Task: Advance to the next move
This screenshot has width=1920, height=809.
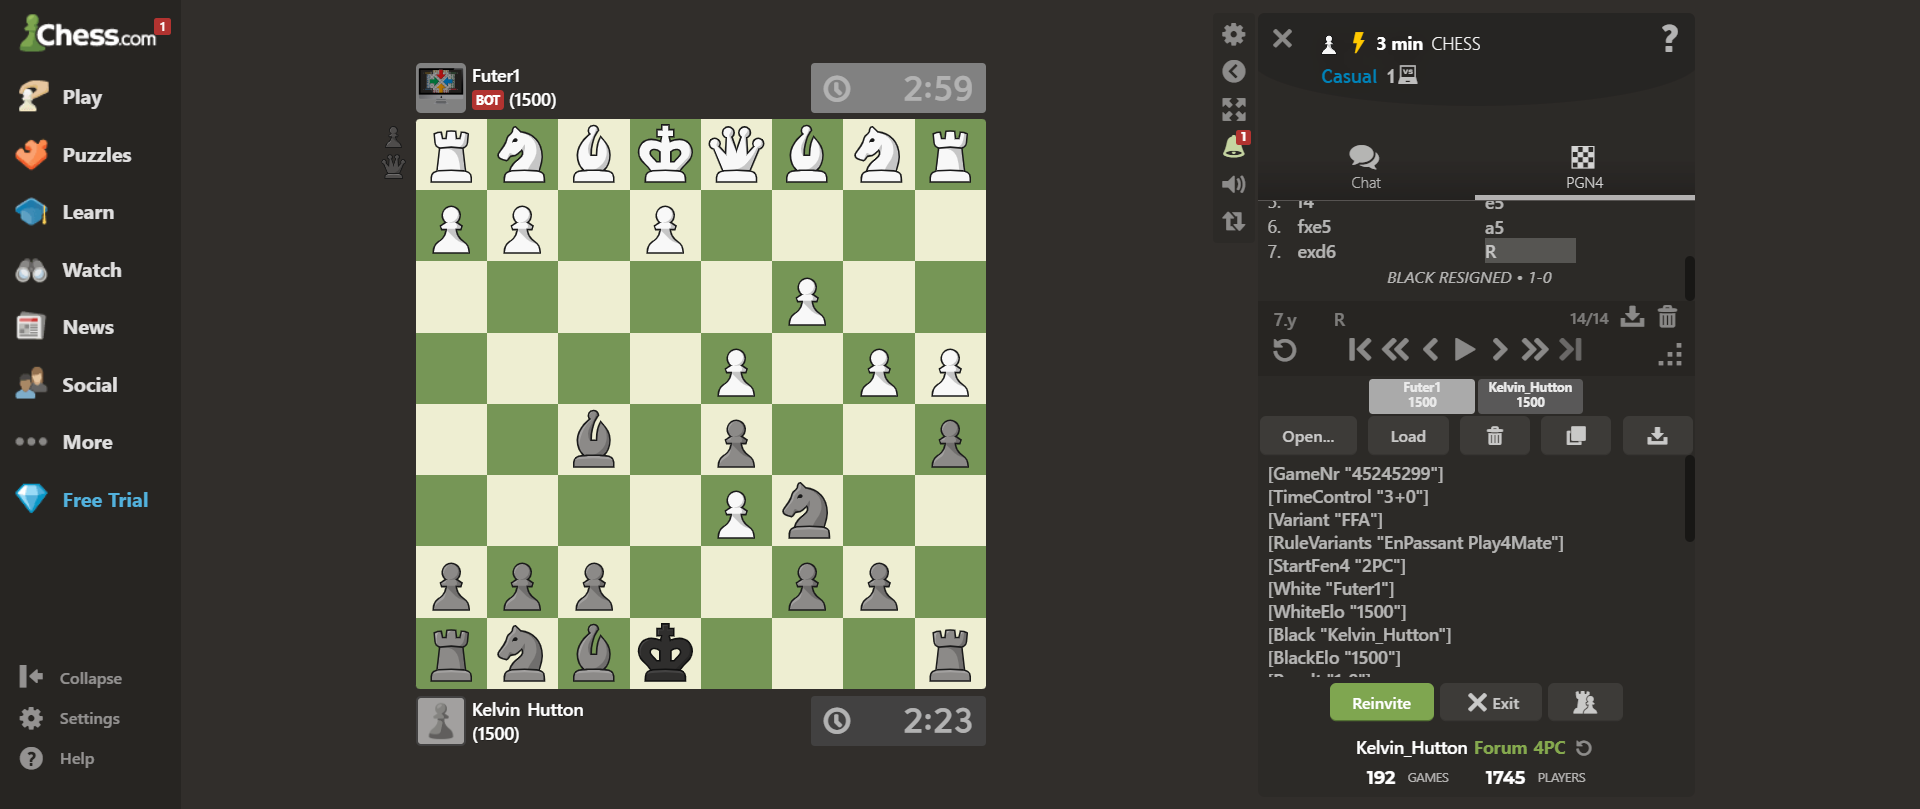Action: pyautogui.click(x=1499, y=349)
